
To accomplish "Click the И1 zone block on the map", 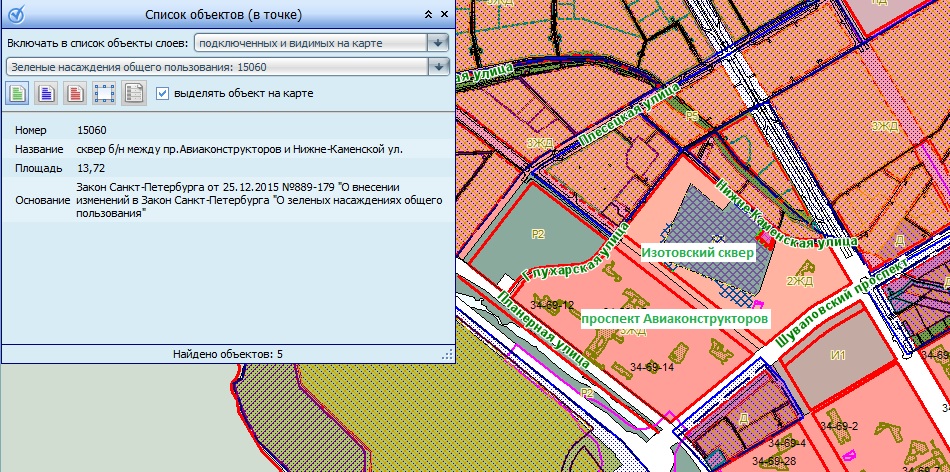I will (837, 354).
